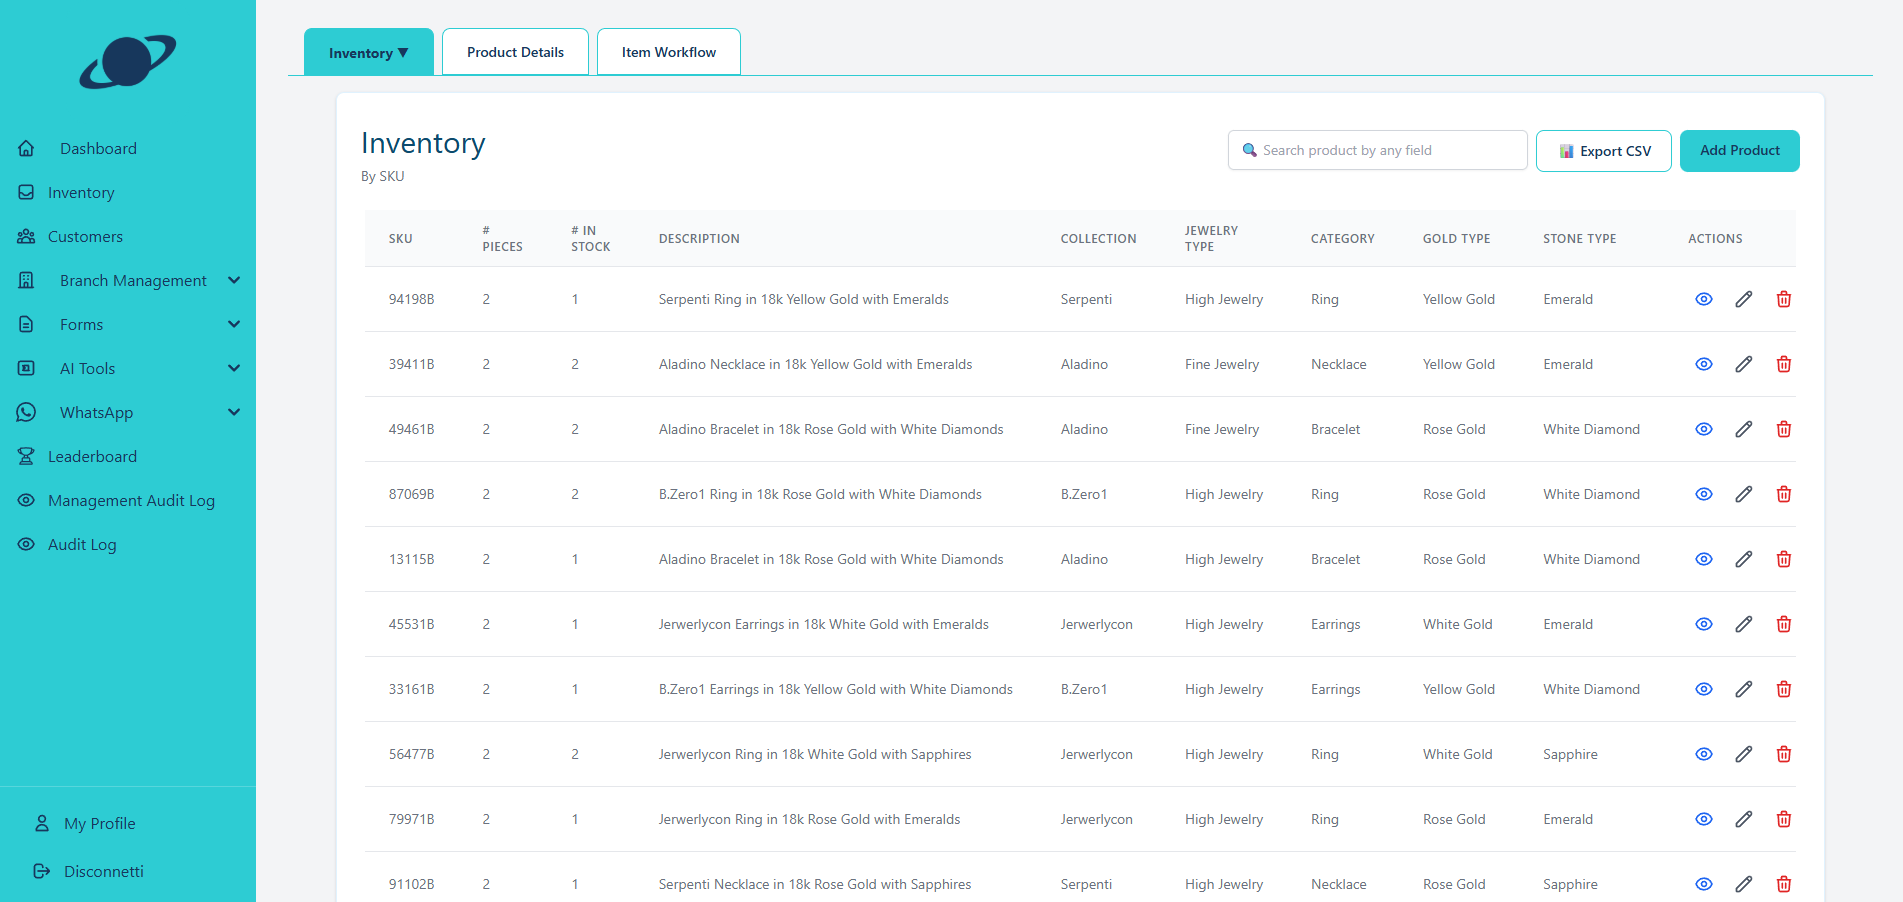Open the Item Workflow tab
Screen dimensions: 1903x902
668,52
